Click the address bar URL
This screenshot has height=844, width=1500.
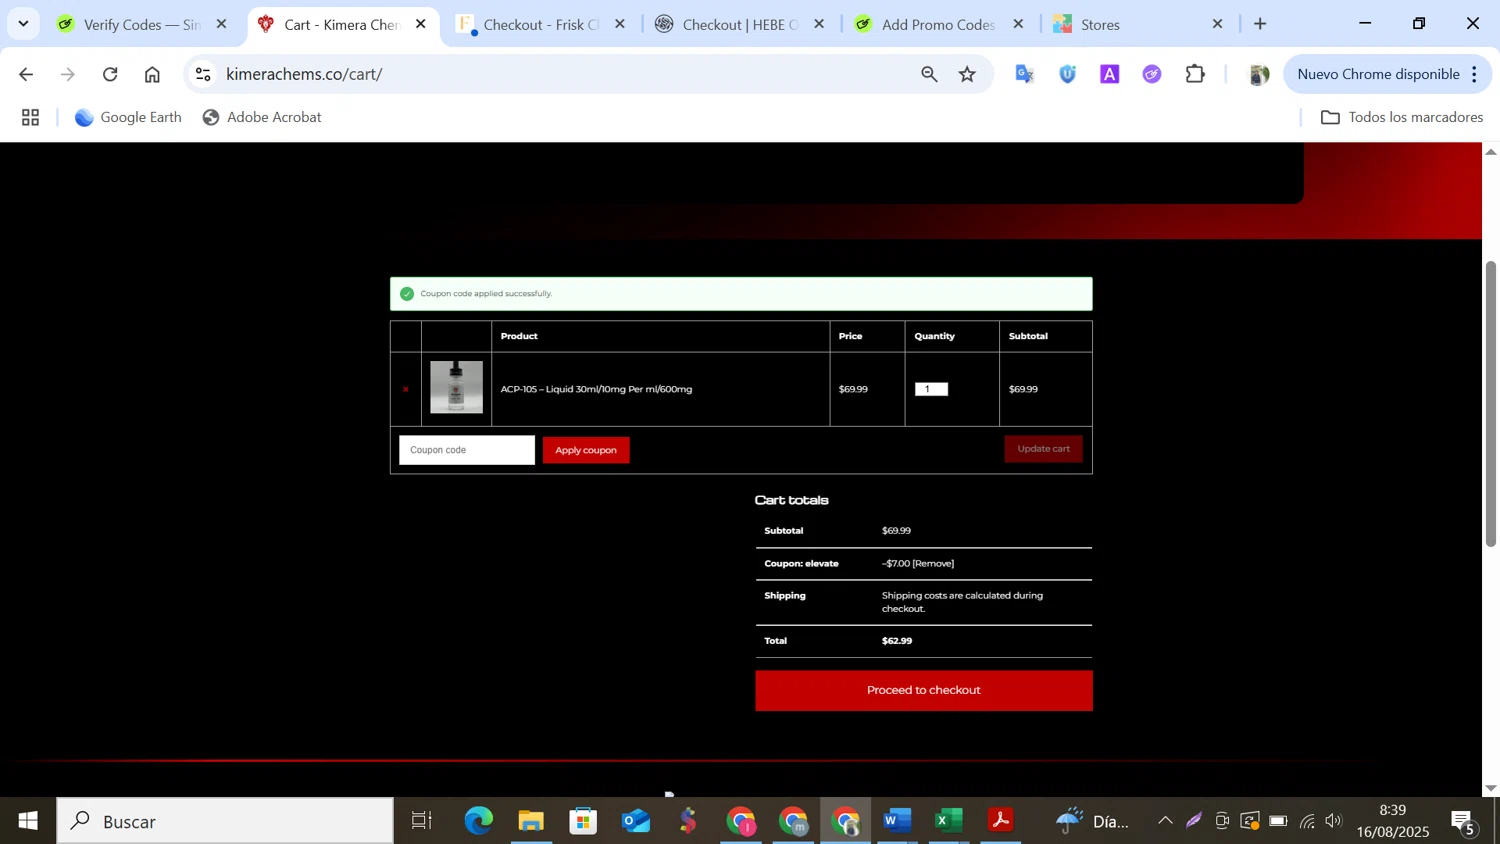[304, 74]
